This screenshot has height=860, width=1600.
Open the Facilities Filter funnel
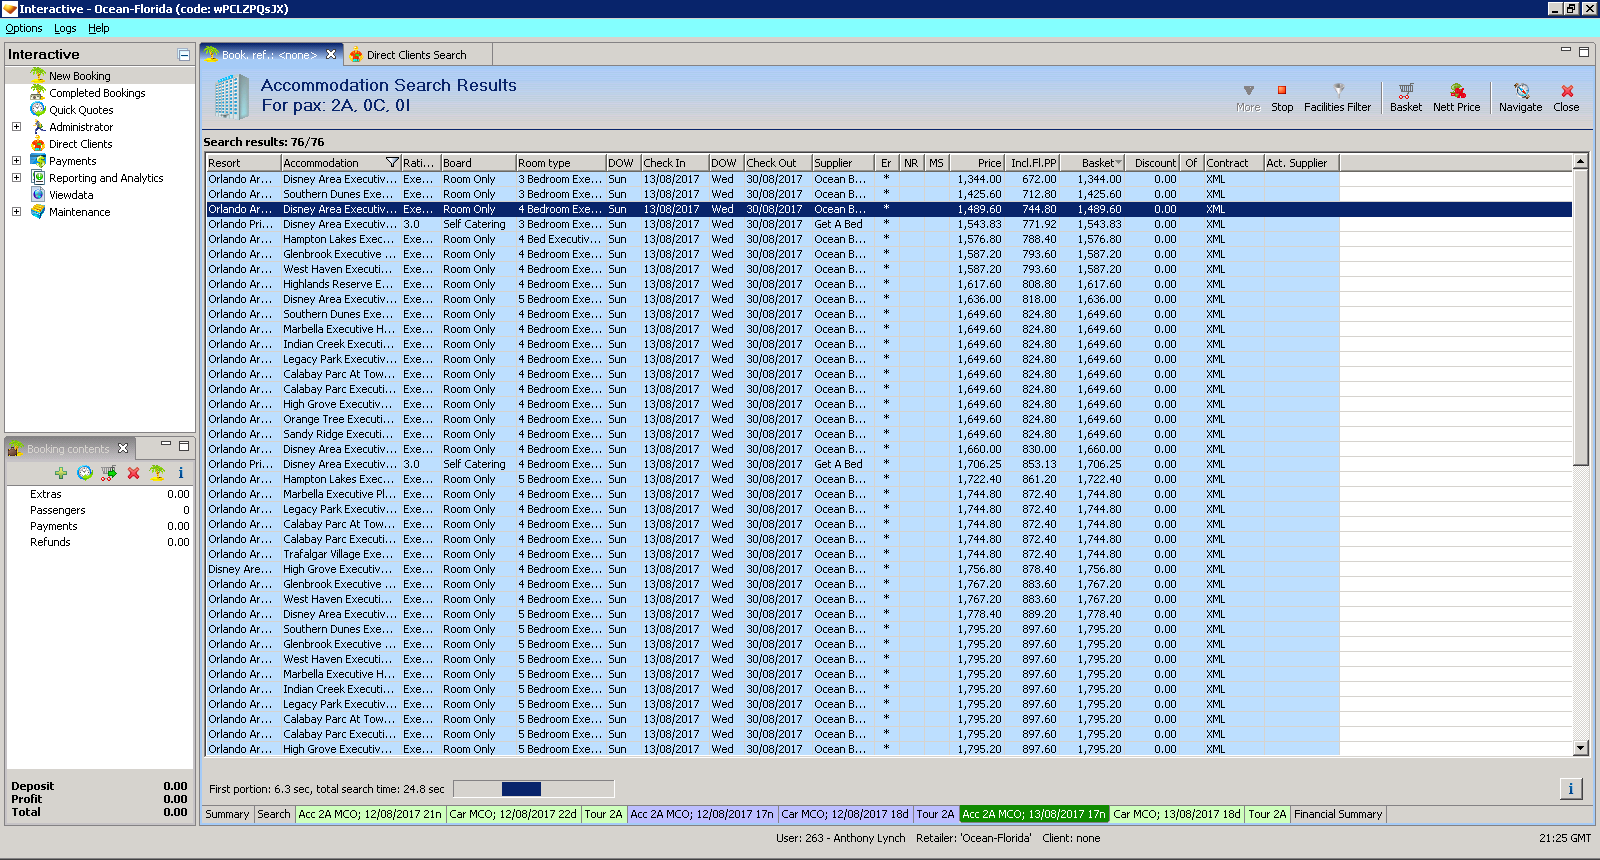pyautogui.click(x=1337, y=91)
